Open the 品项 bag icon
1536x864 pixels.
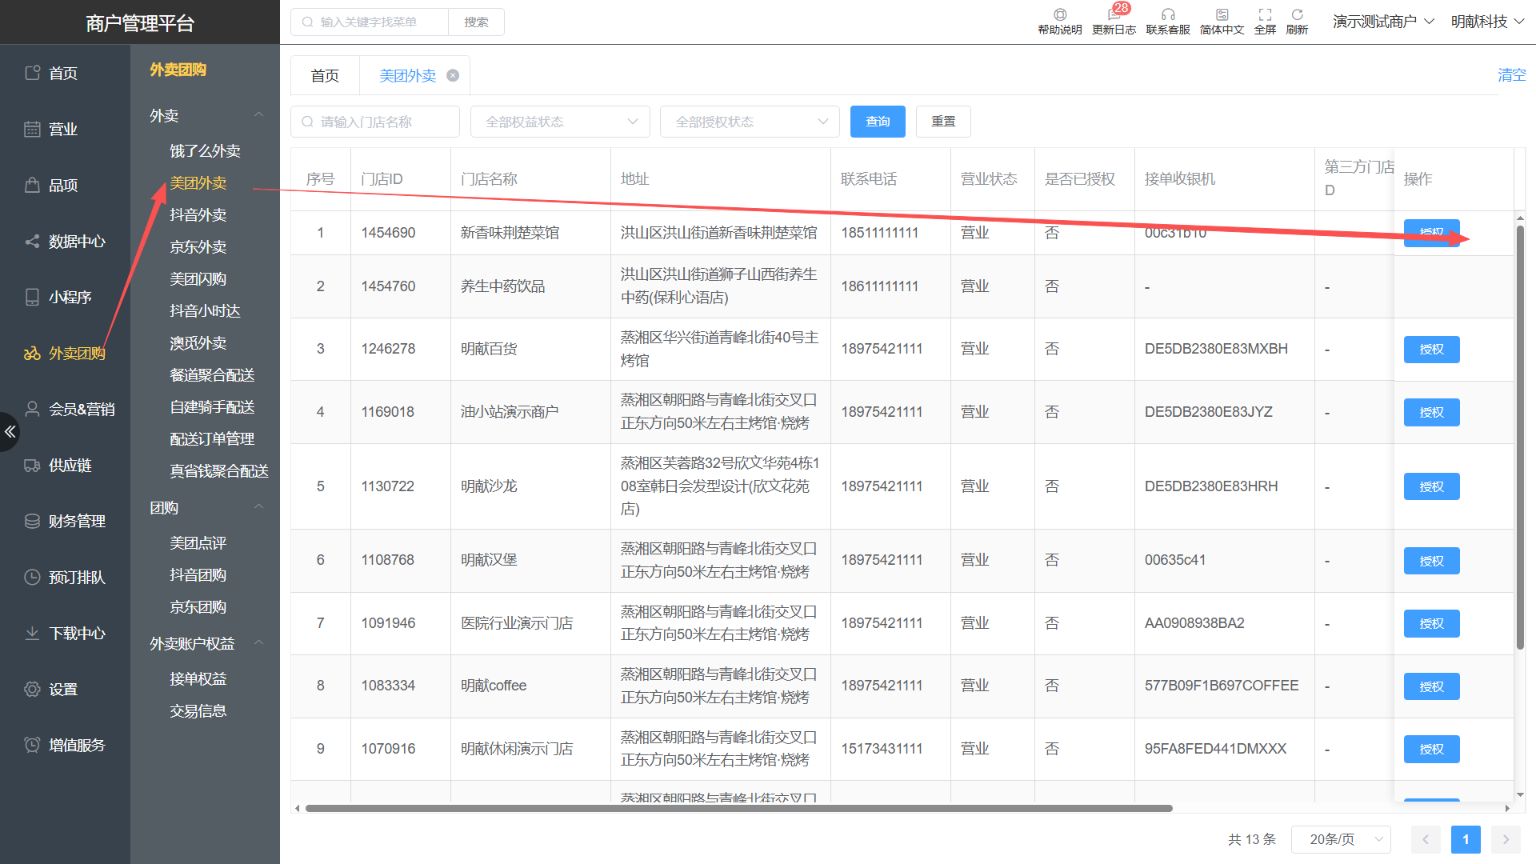pos(32,185)
